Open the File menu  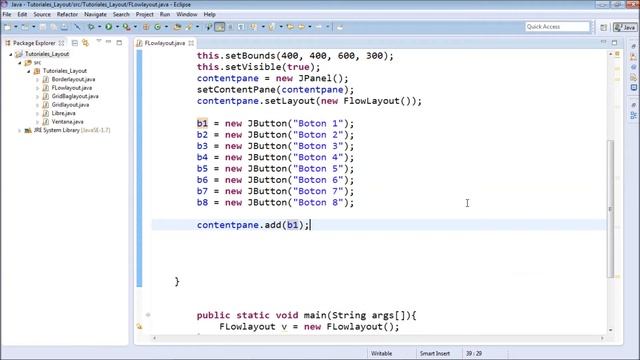(x=7, y=14)
